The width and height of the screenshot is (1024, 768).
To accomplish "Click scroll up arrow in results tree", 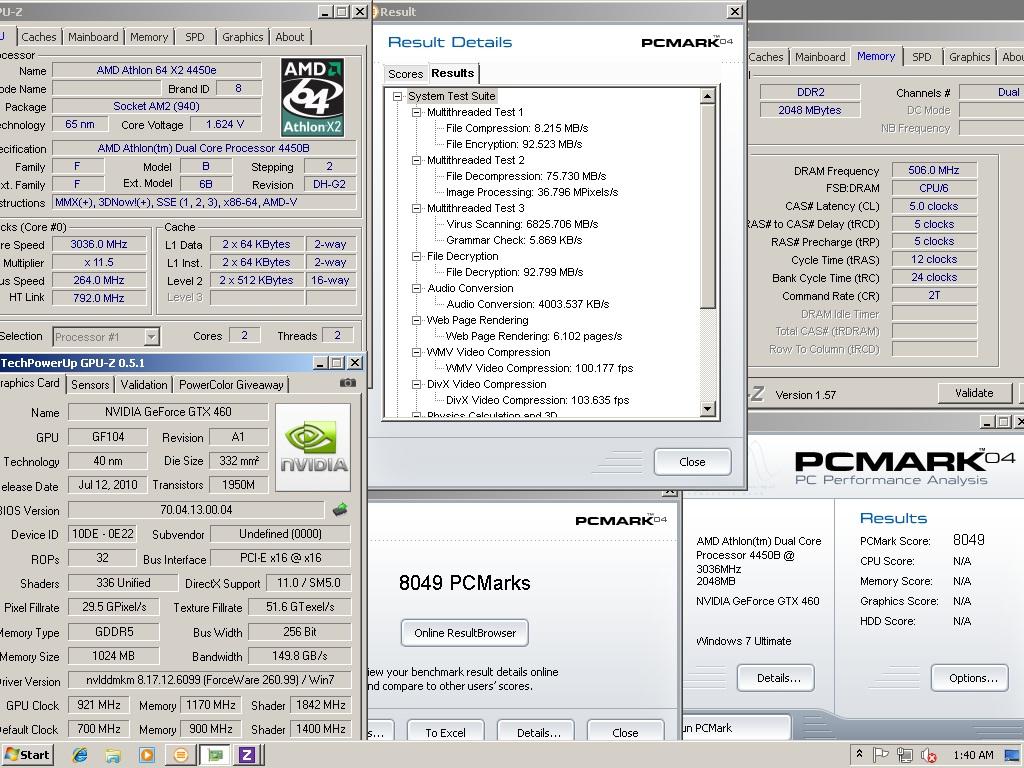I will 707,97.
